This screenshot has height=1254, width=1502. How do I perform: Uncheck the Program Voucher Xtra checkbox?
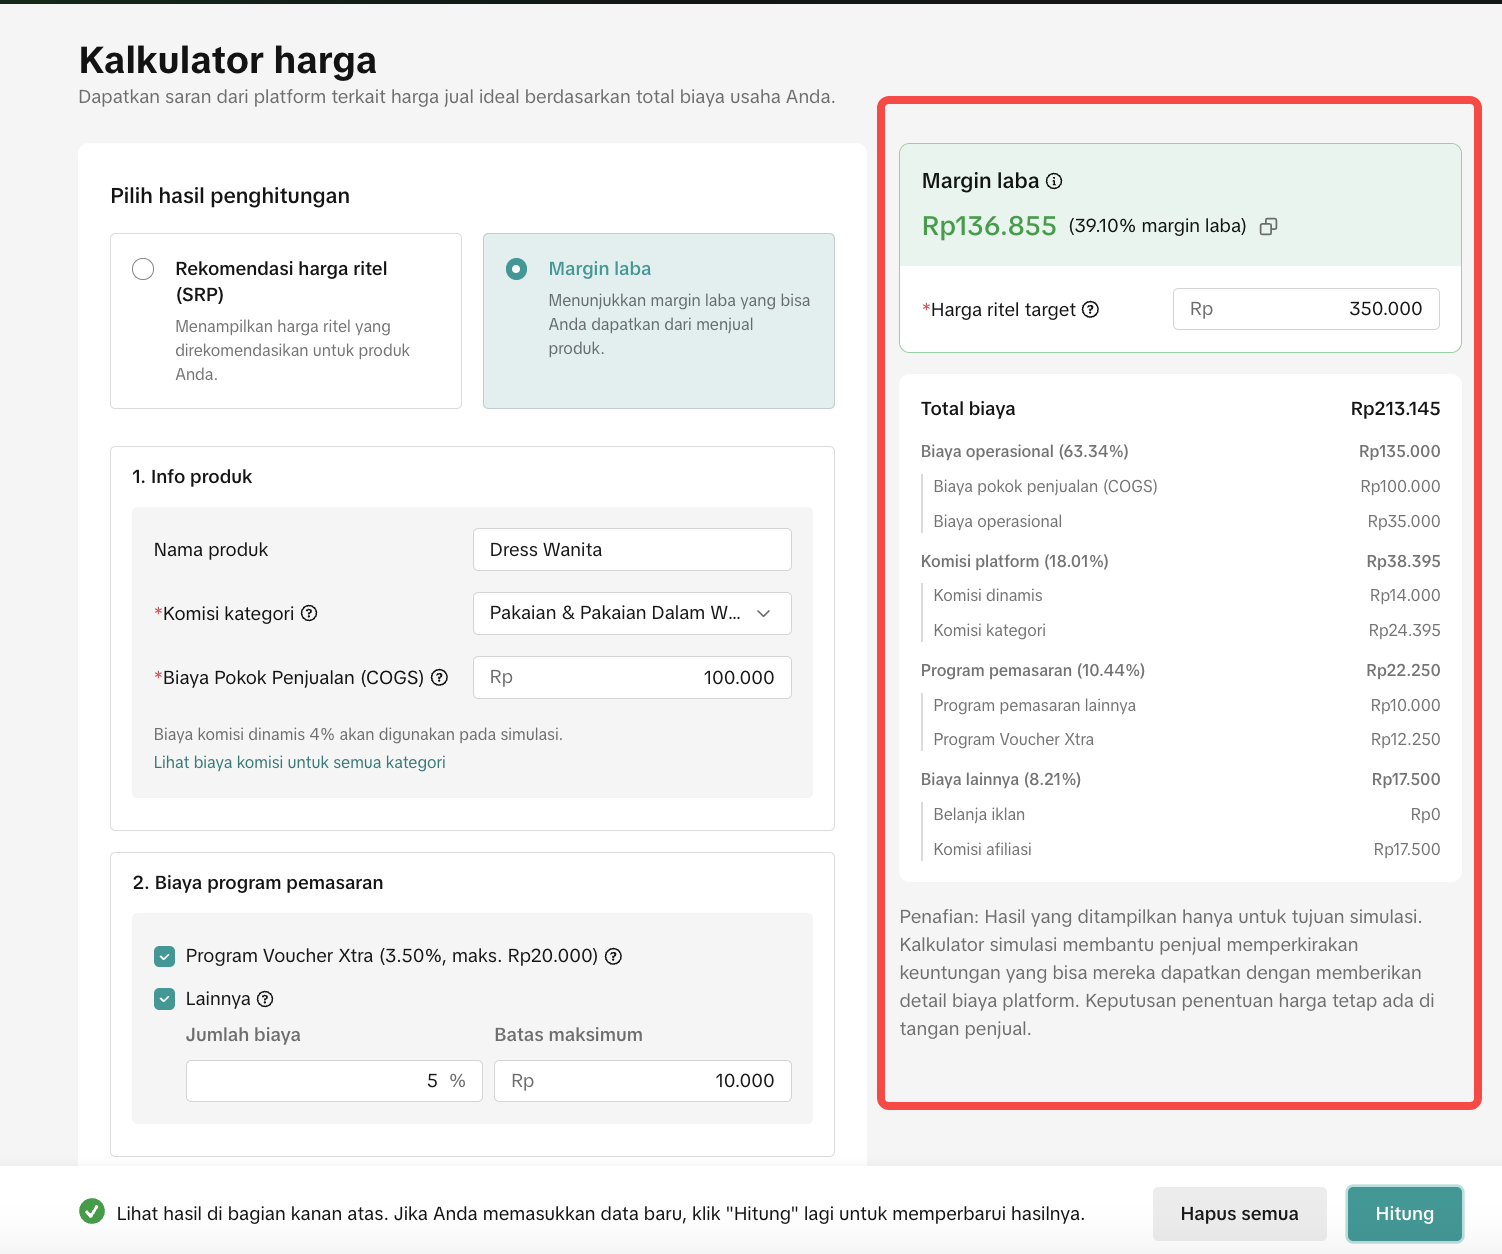click(165, 956)
